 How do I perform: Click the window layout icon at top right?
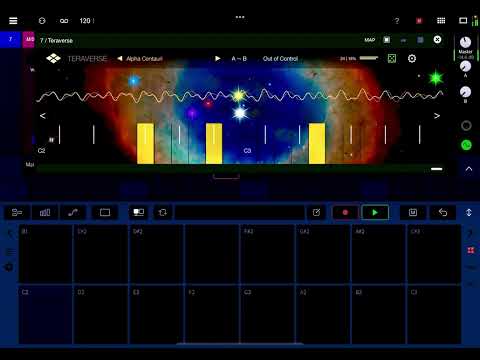tap(463, 21)
